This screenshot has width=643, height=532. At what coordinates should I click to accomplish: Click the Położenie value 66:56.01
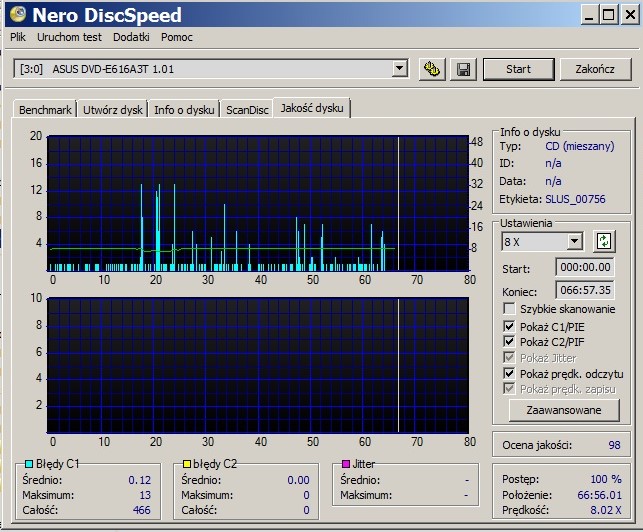pyautogui.click(x=600, y=495)
